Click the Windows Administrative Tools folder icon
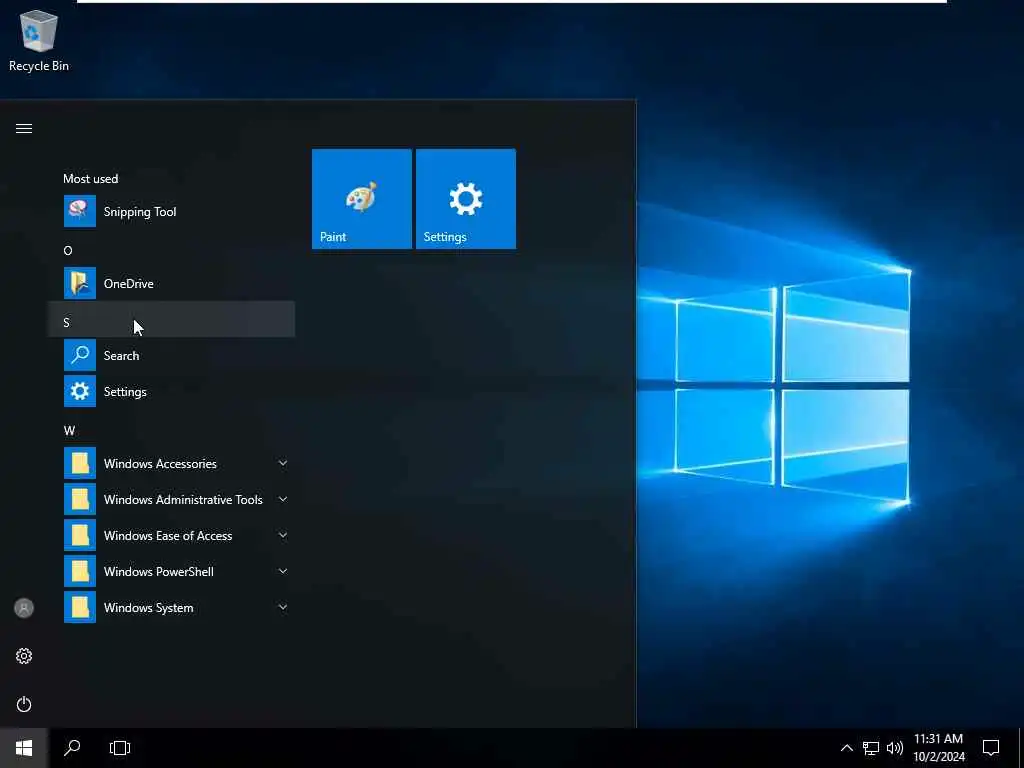 pos(80,499)
